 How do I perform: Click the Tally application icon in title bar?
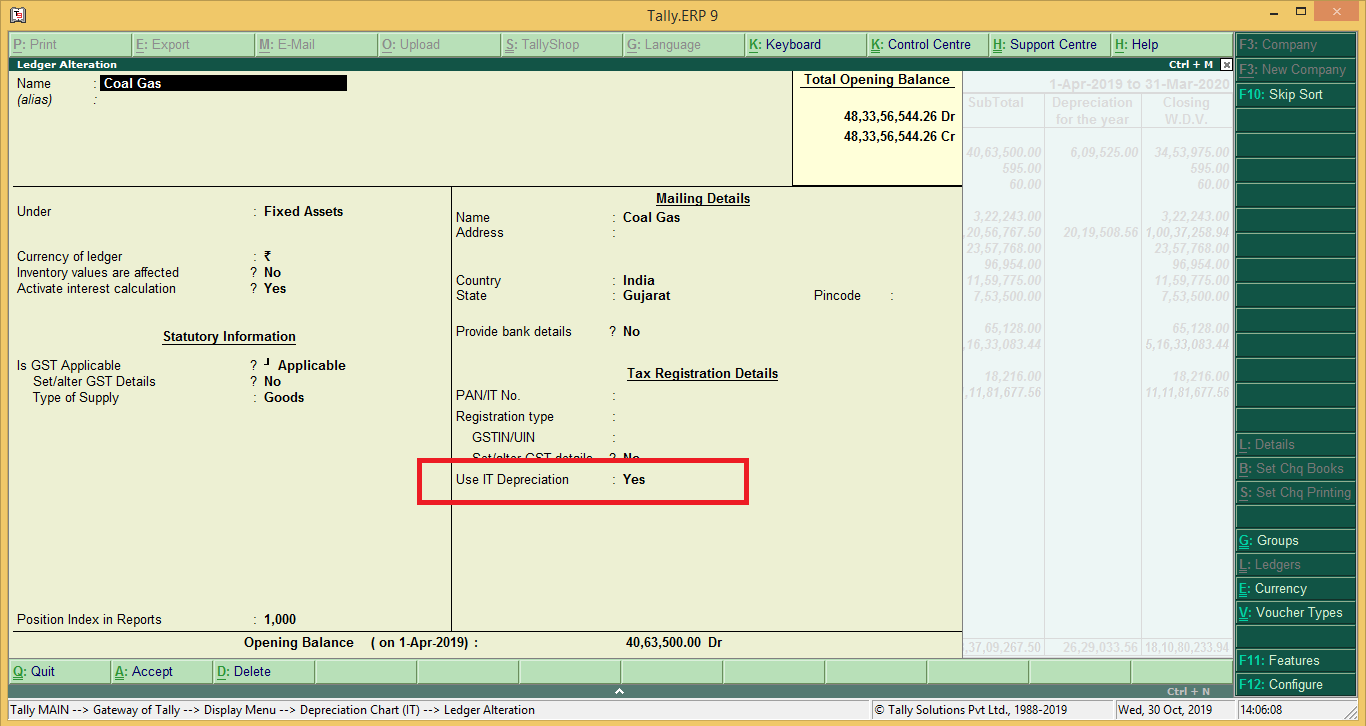[x=18, y=15]
